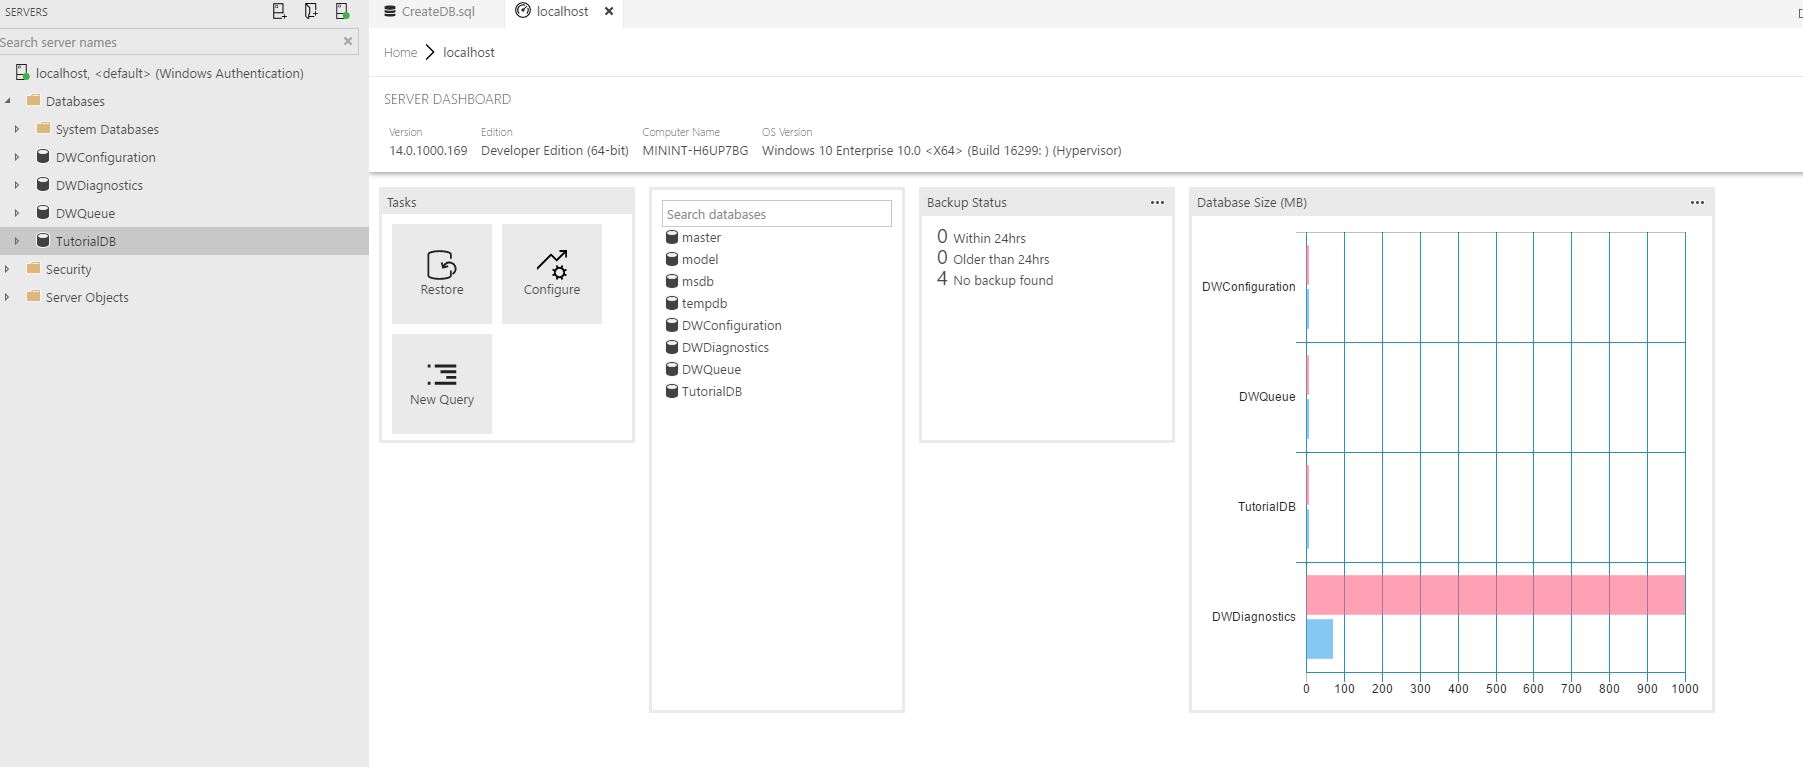The image size is (1803, 767).
Task: Click the version value 14.0.1000.169
Action: coord(428,150)
